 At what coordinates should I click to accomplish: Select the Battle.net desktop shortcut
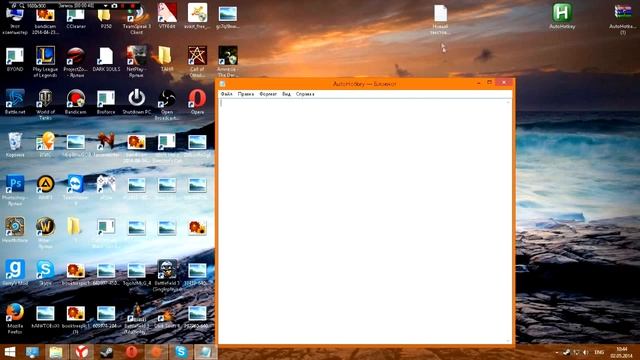point(15,102)
